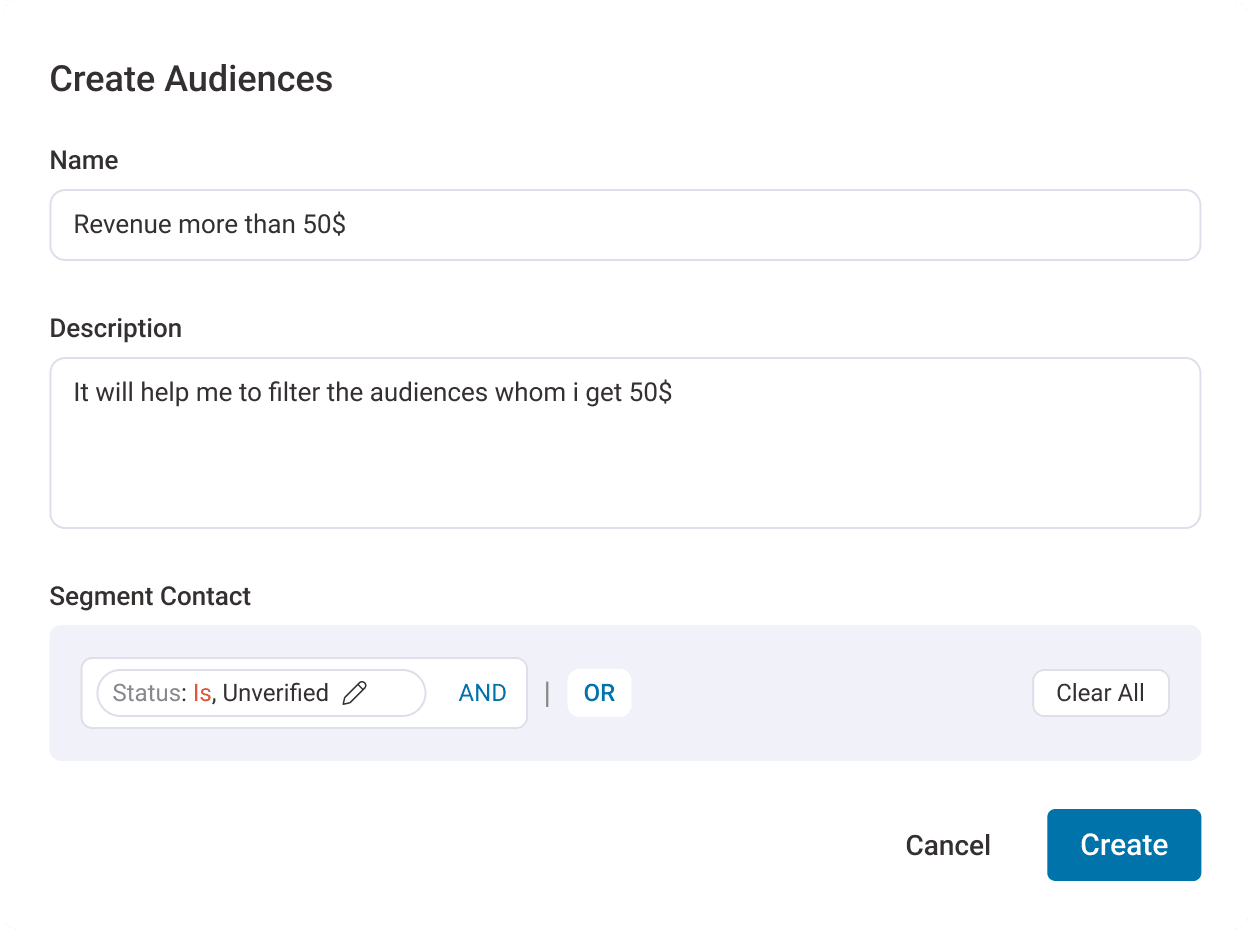
Task: Click the Name input field
Action: pyautogui.click(x=625, y=225)
